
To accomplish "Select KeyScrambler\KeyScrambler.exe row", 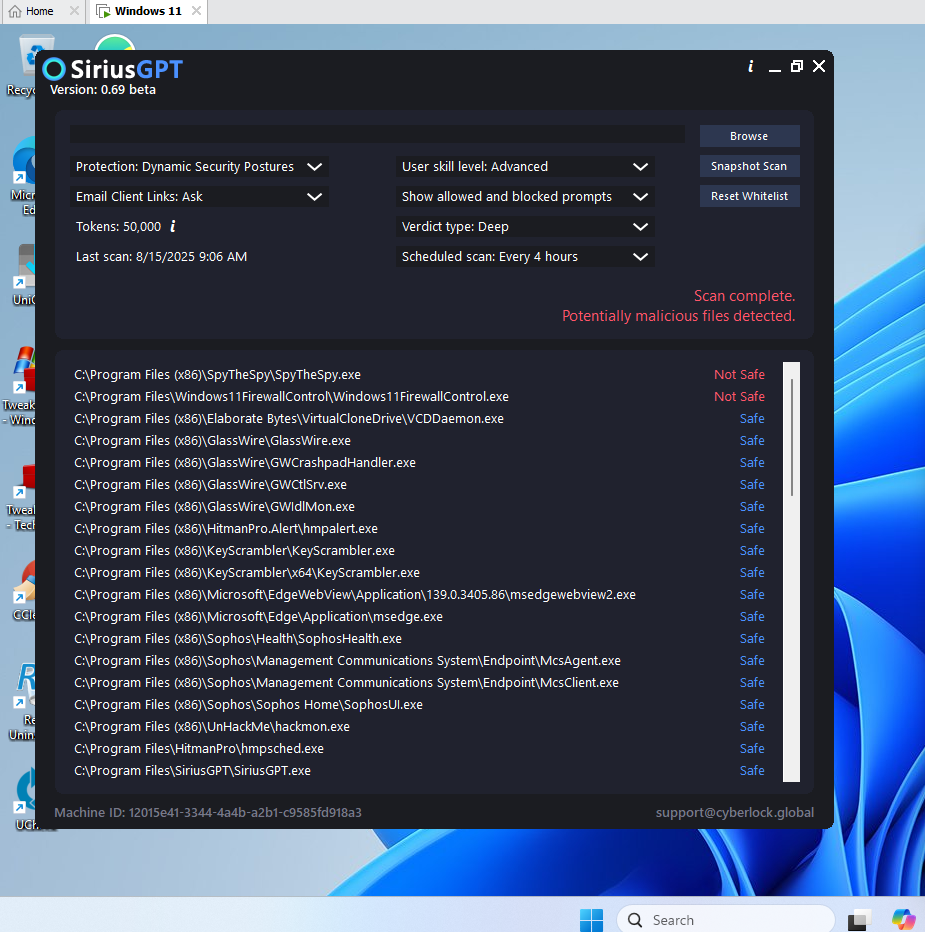I will click(x=419, y=550).
